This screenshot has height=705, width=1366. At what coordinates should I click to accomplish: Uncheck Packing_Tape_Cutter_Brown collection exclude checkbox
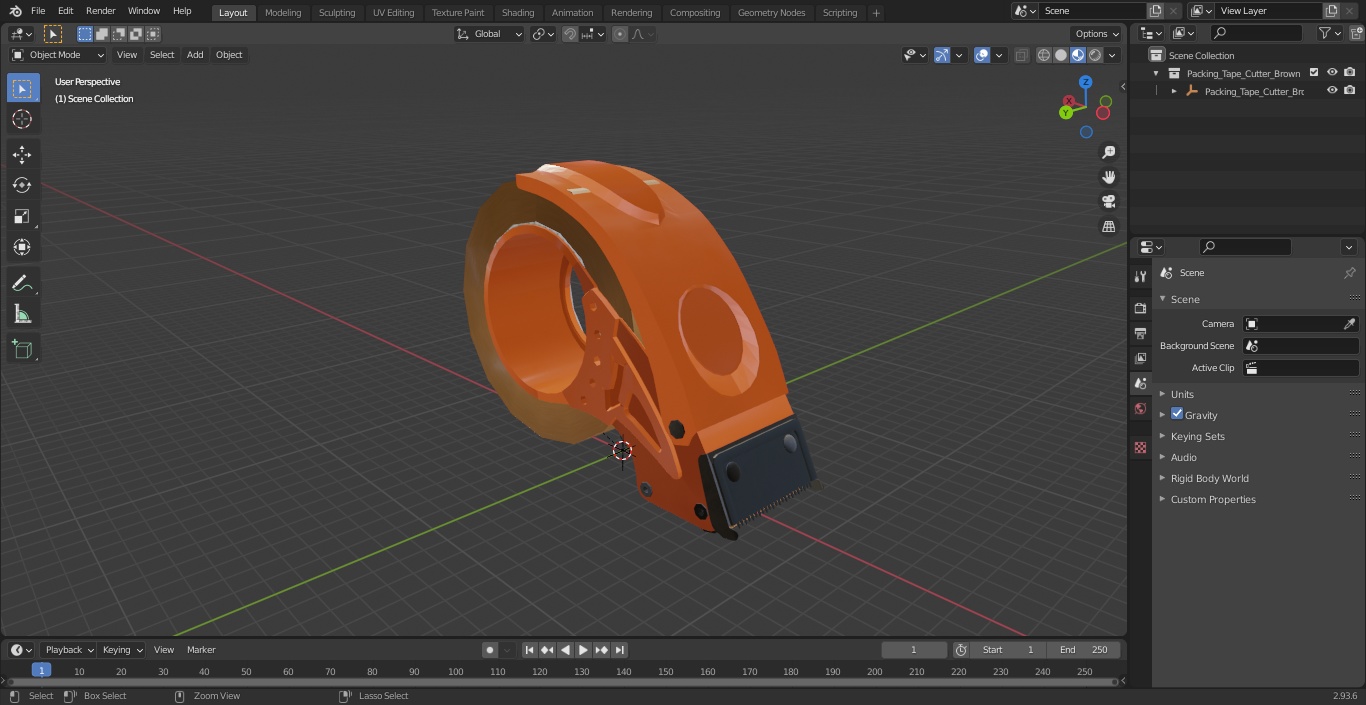(x=1314, y=72)
